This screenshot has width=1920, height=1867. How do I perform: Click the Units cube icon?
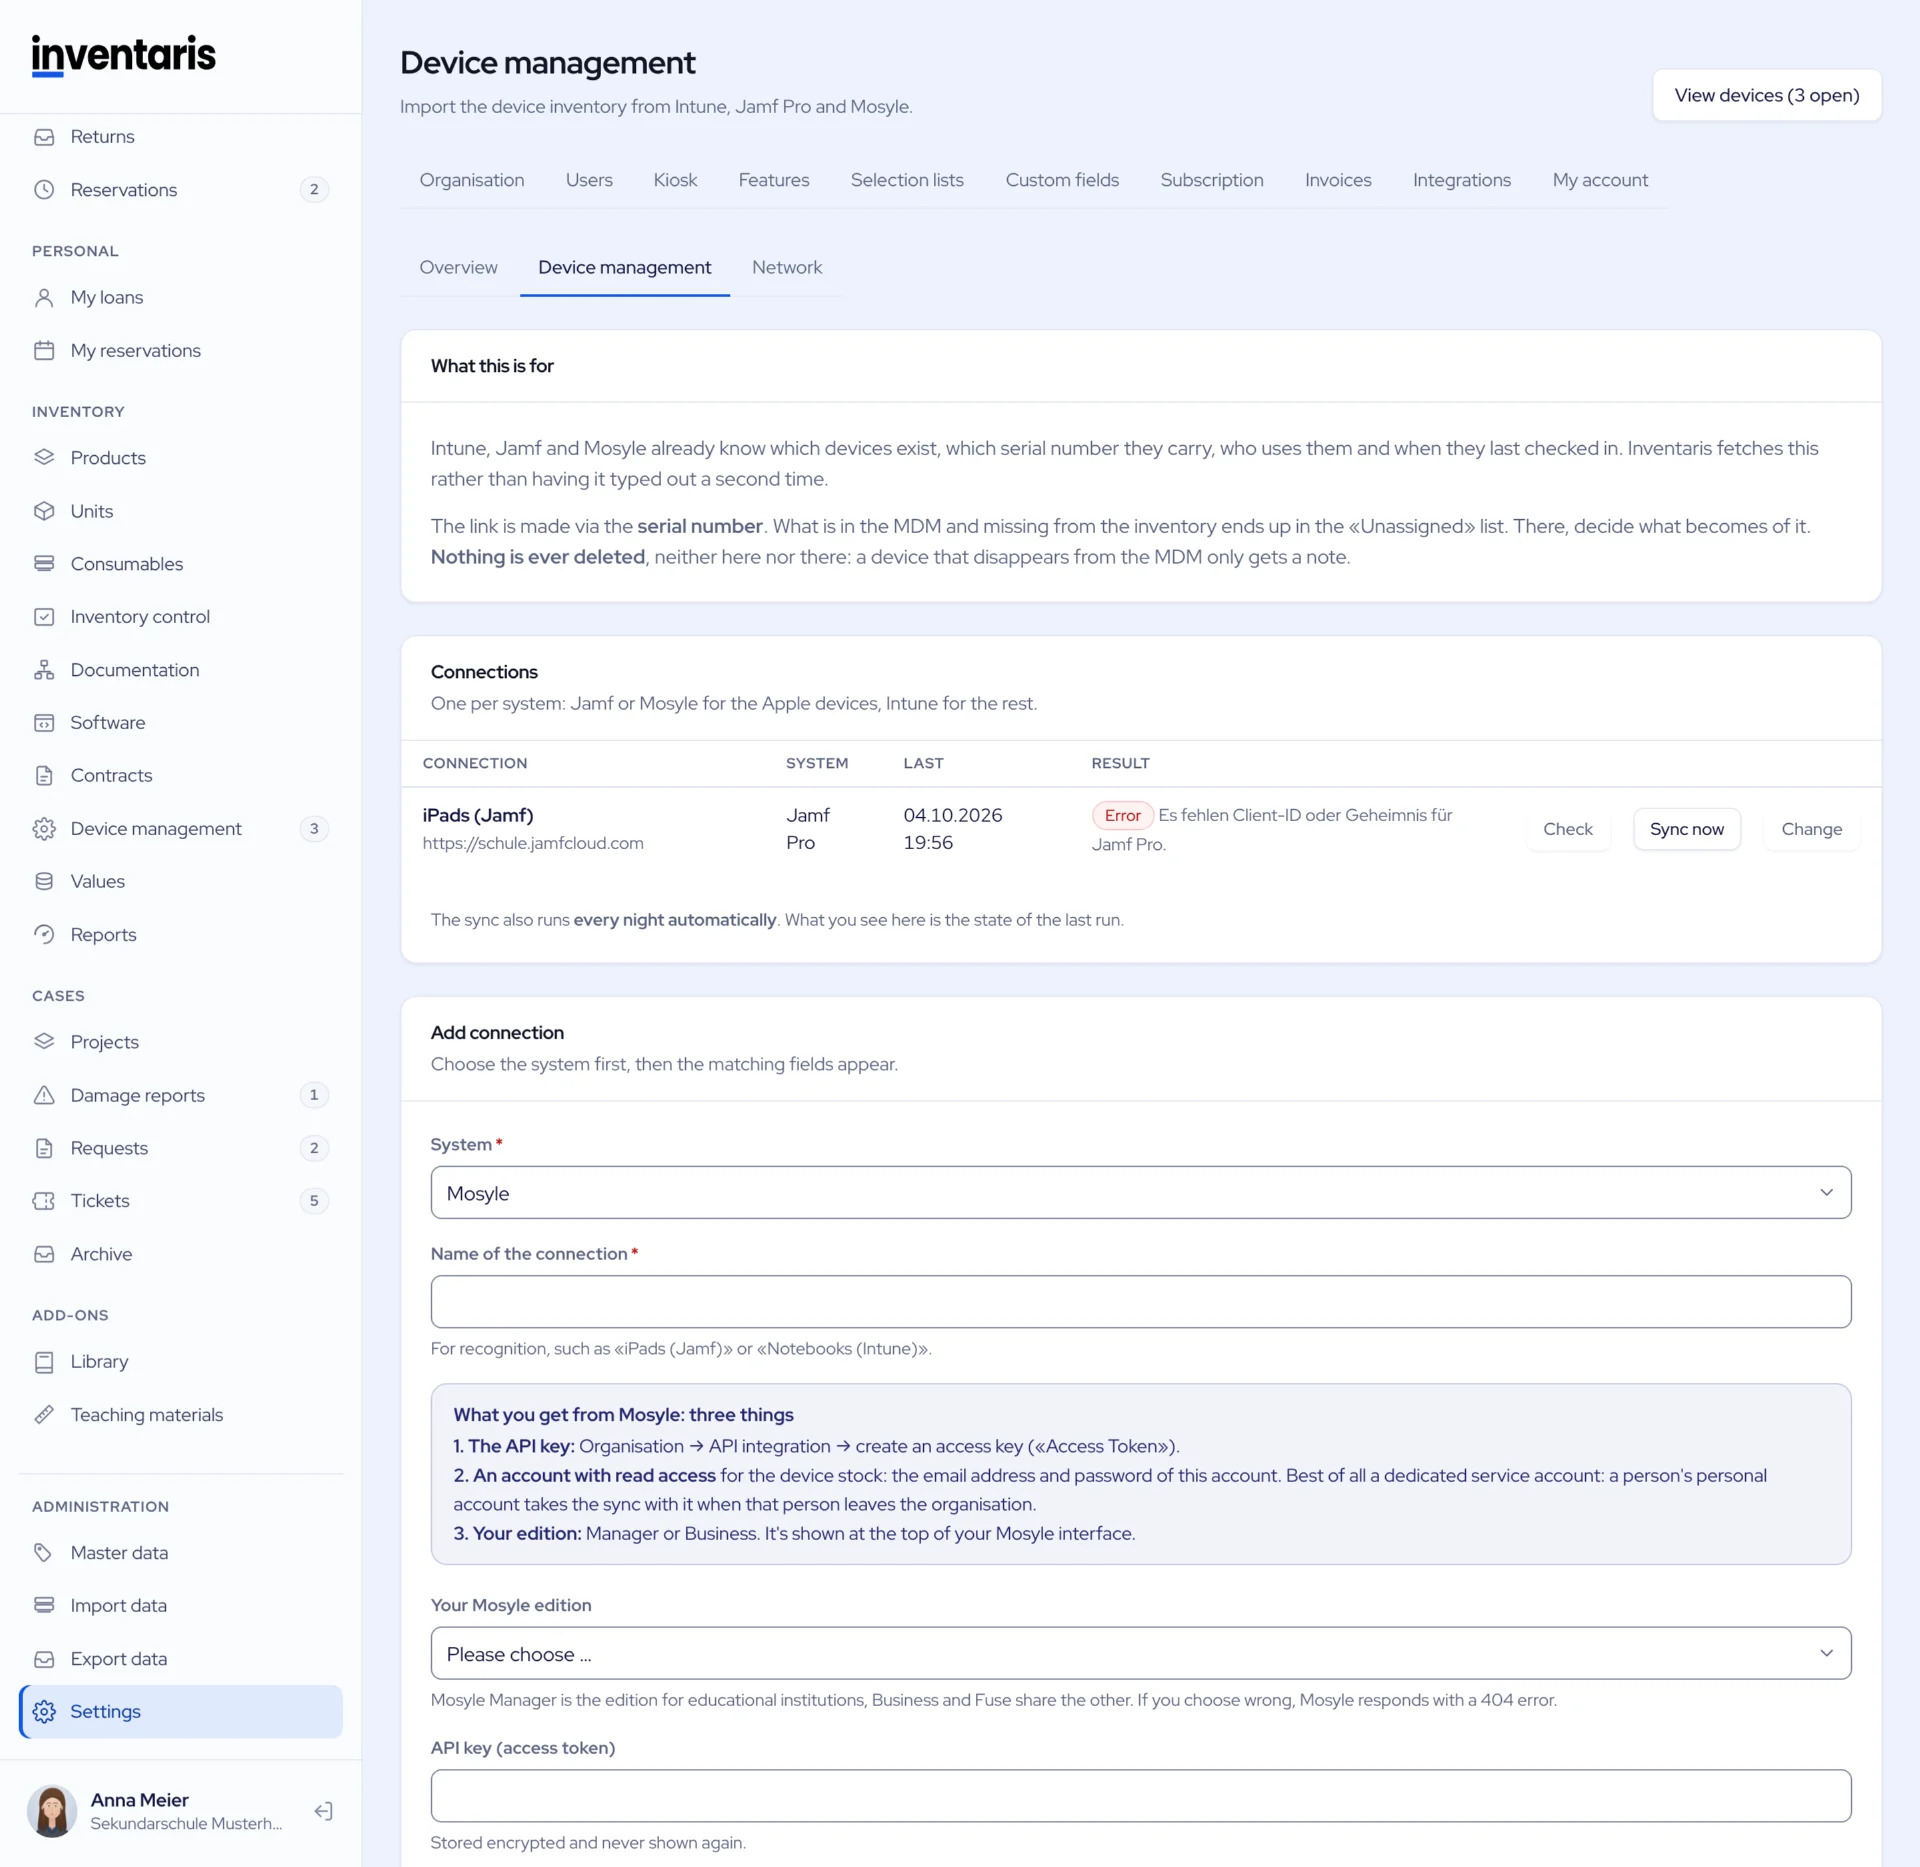point(44,511)
